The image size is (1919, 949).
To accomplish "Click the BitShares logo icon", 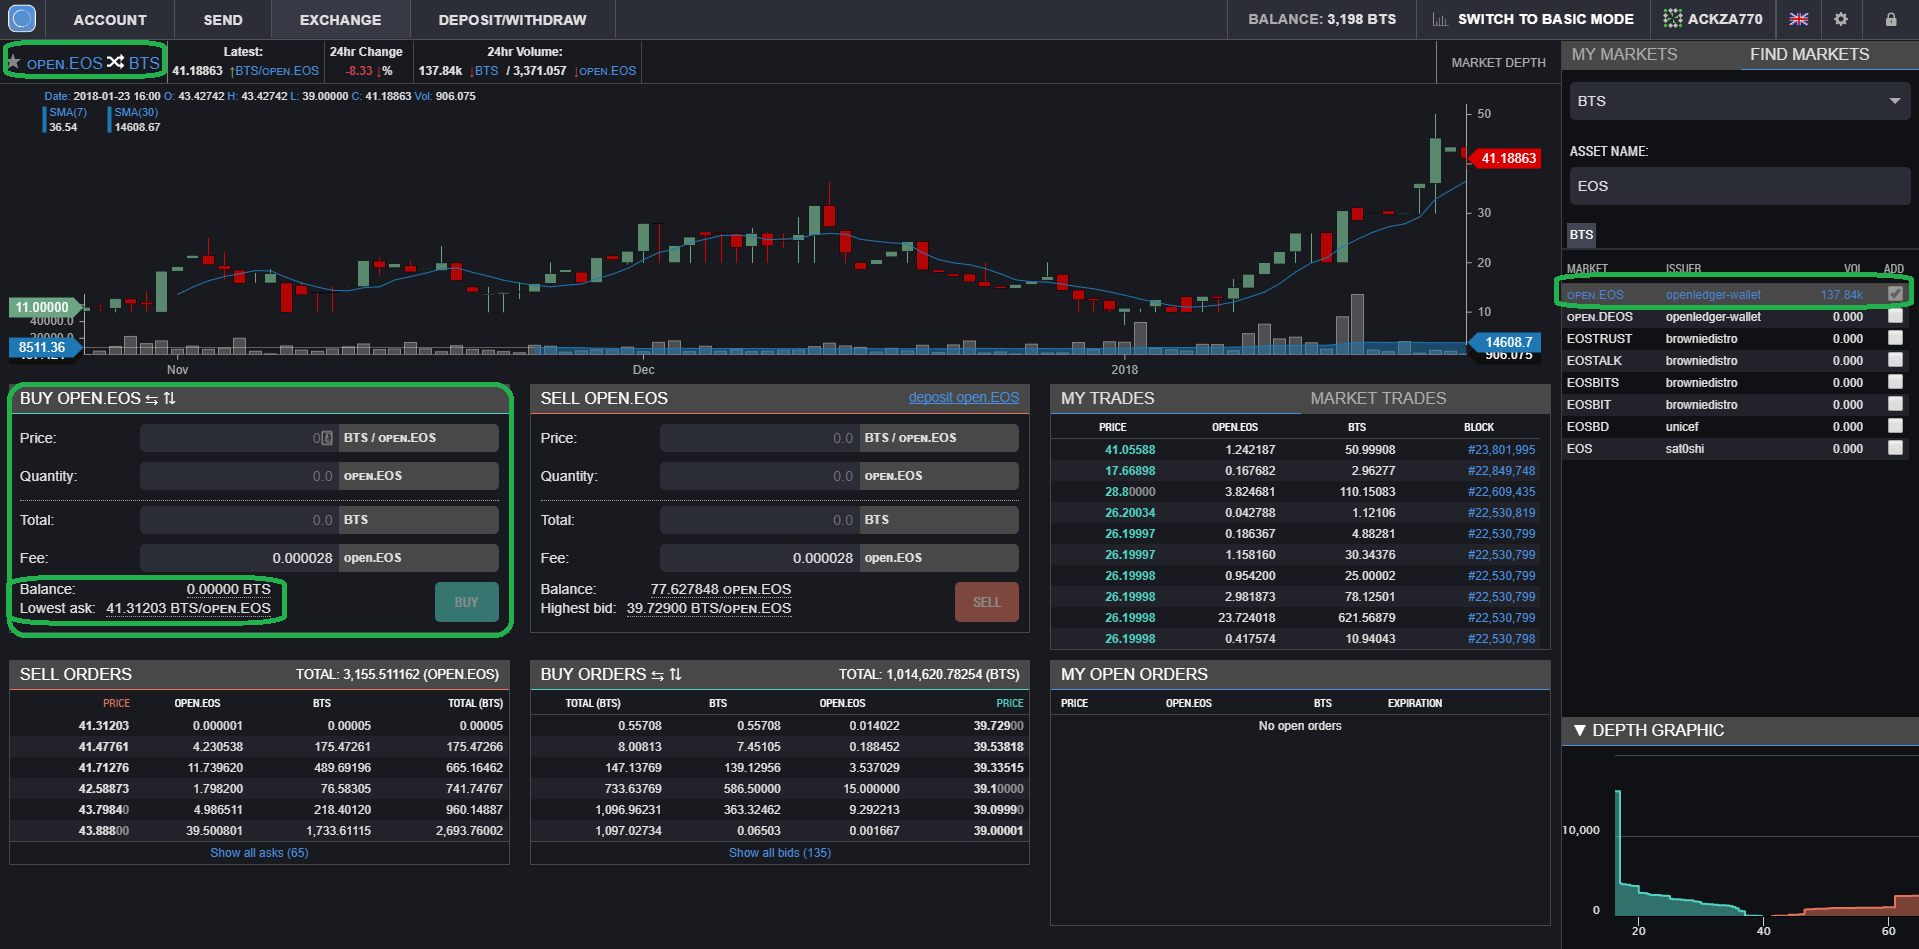I will tap(21, 18).
